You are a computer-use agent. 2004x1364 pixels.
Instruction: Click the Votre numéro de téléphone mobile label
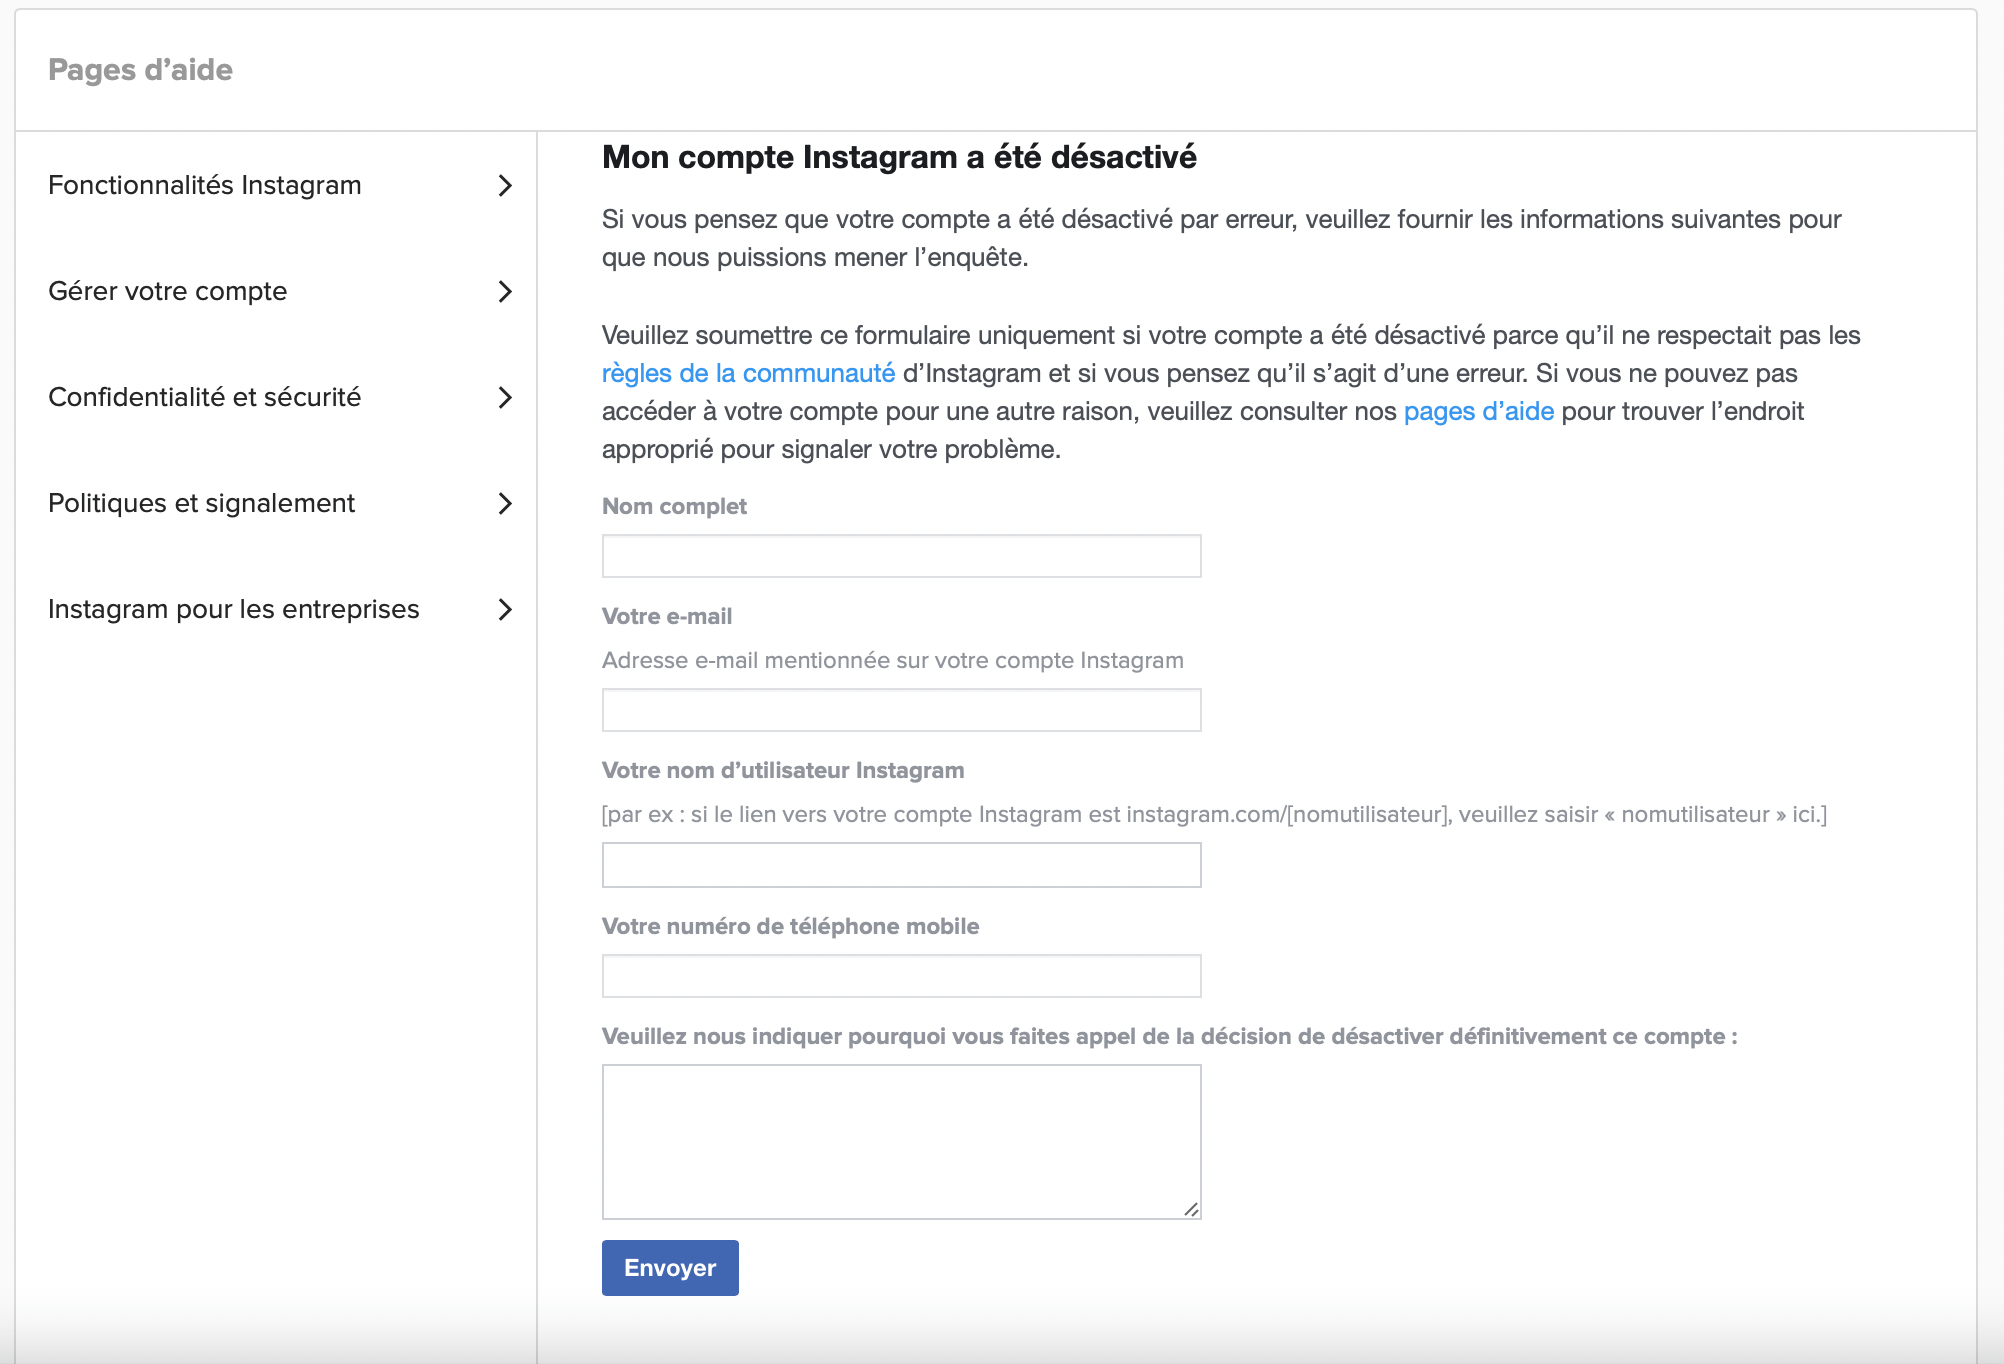790,926
